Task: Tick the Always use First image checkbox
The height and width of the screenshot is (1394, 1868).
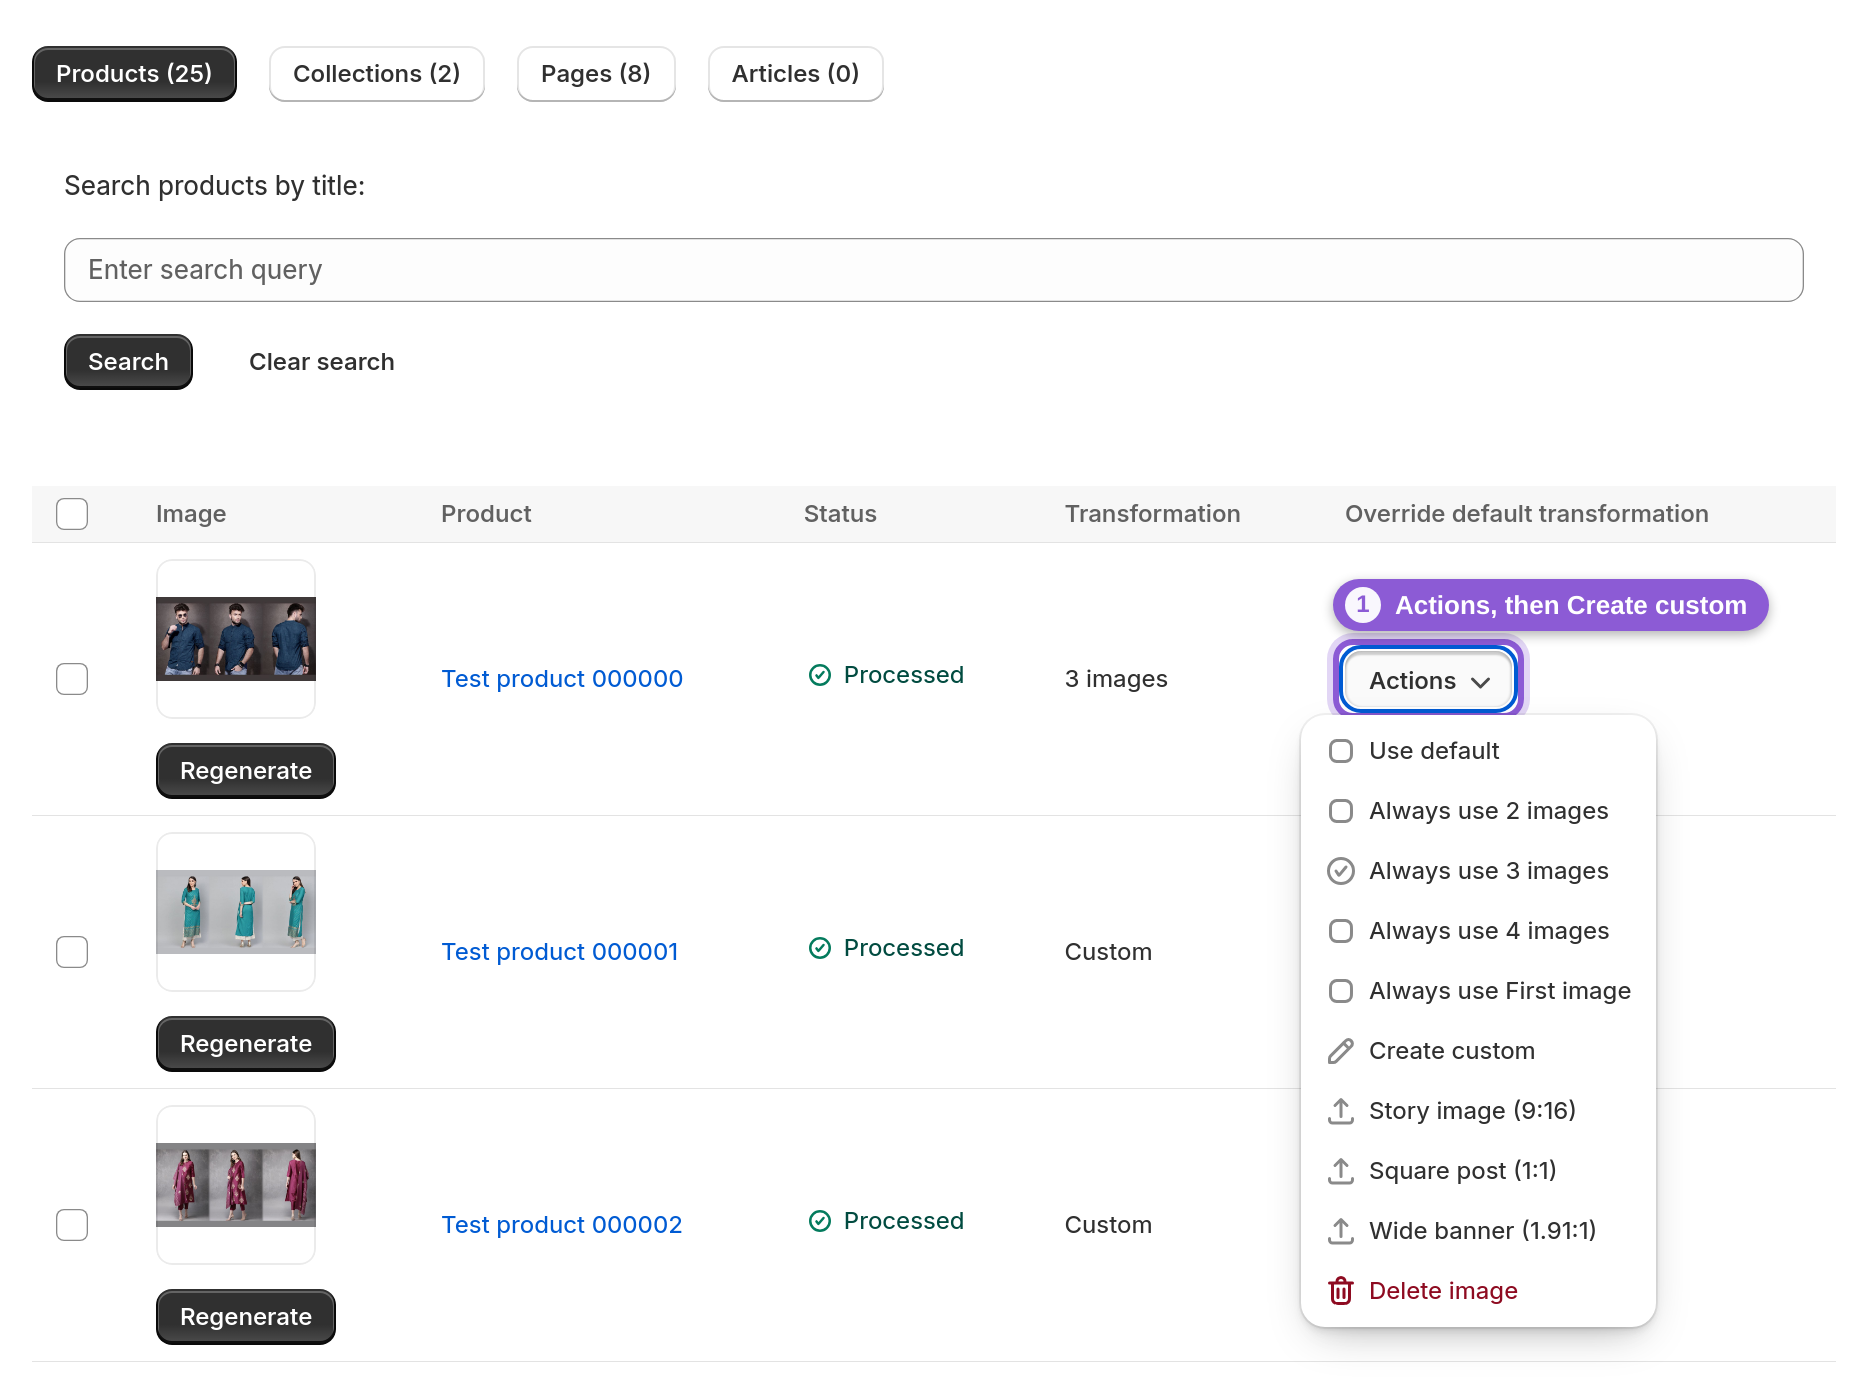Action: (1340, 991)
